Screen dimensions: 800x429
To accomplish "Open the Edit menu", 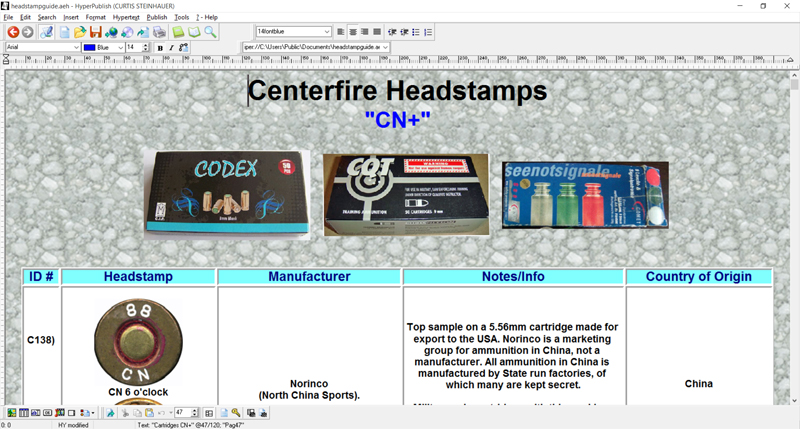I will click(26, 17).
